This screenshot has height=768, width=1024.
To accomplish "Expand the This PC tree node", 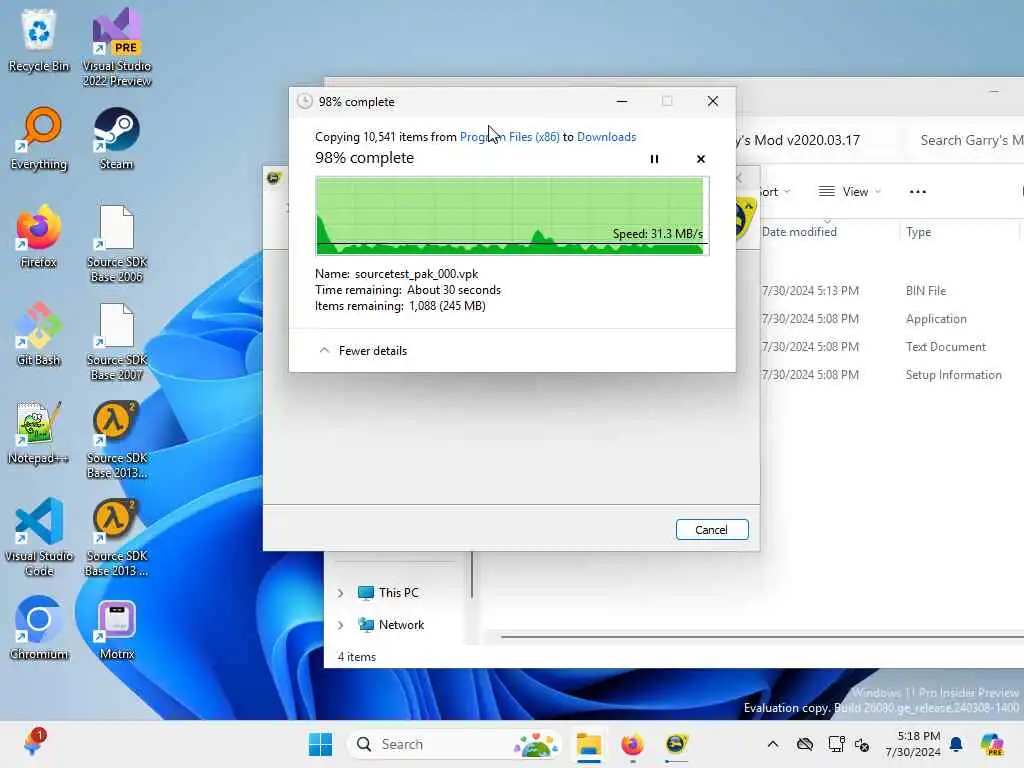I will (340, 593).
